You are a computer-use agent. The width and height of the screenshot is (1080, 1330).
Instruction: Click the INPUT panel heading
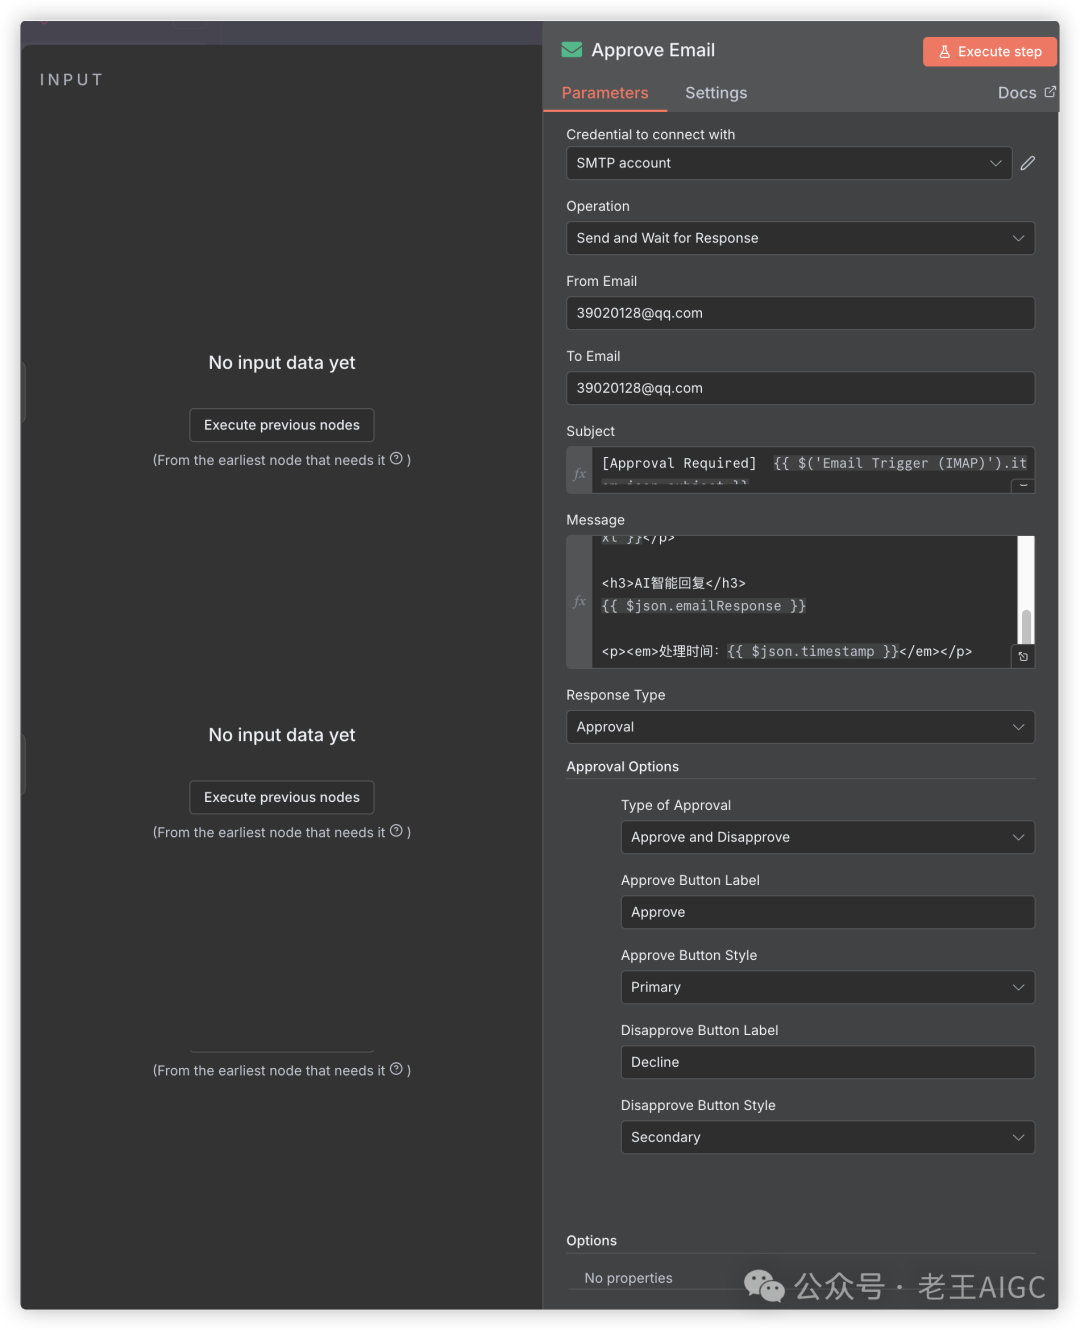[x=71, y=80]
